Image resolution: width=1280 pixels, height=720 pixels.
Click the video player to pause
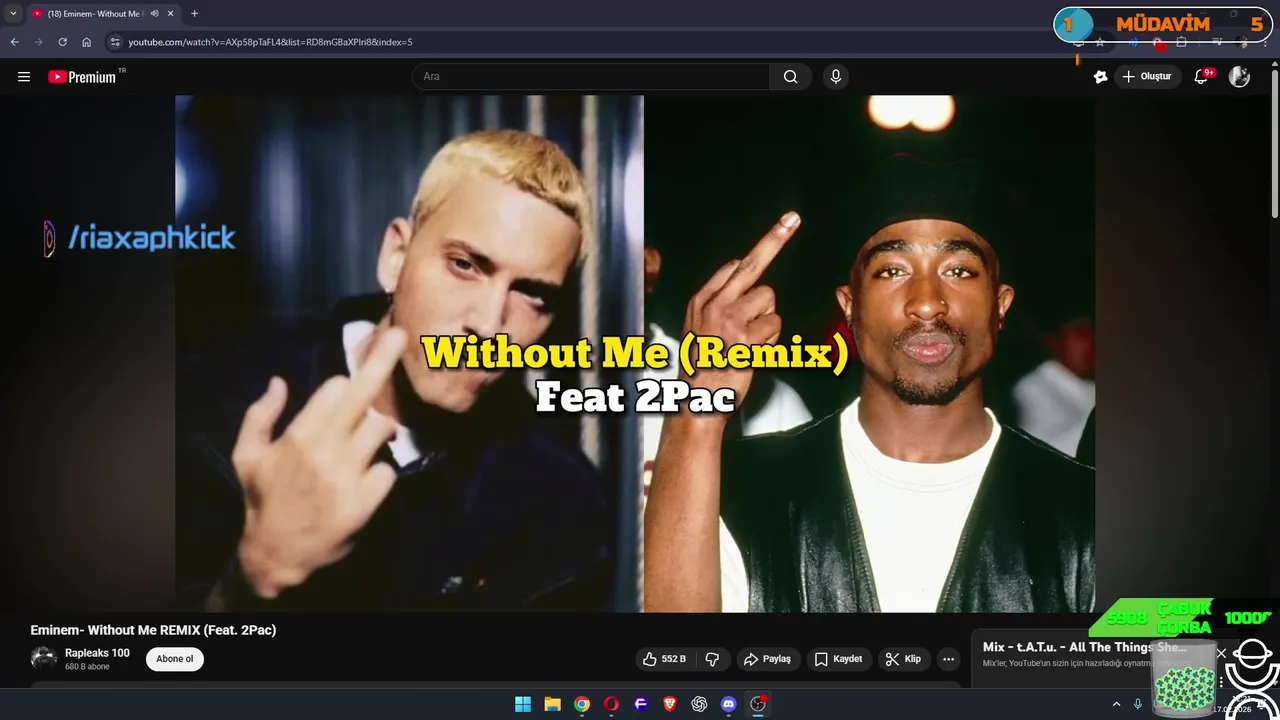click(635, 353)
